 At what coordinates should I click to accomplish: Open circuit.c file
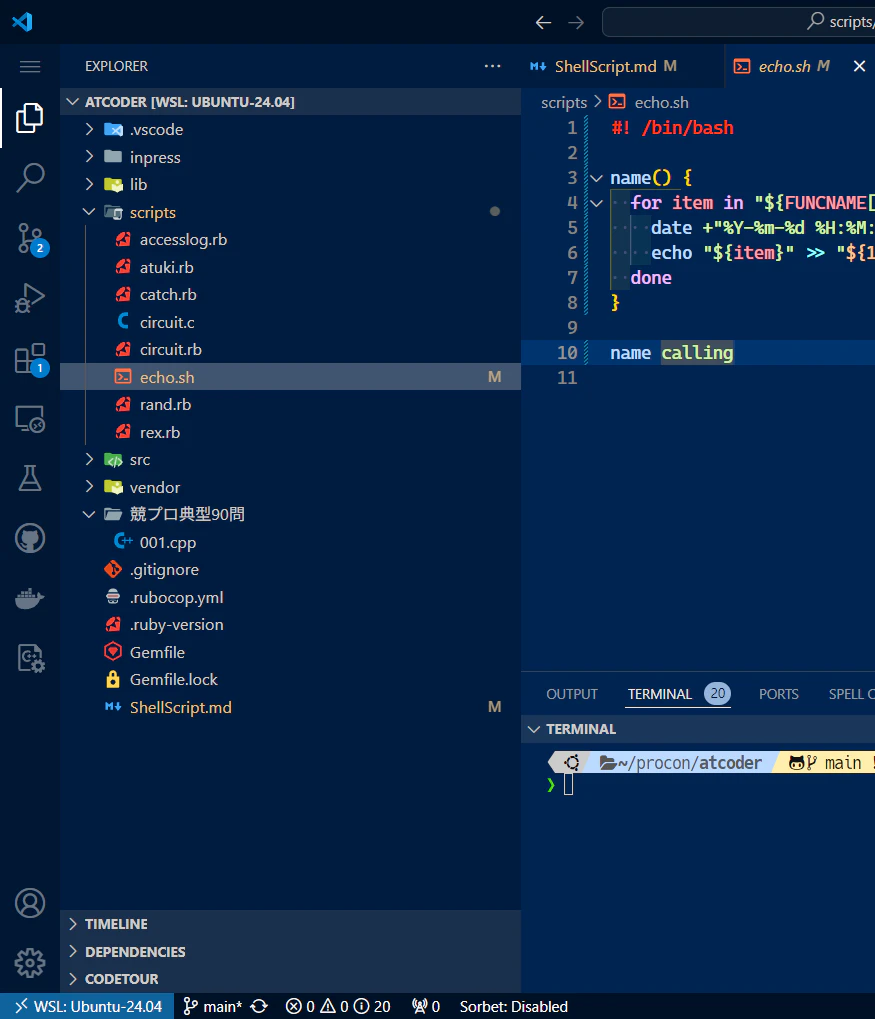pyautogui.click(x=291, y=322)
